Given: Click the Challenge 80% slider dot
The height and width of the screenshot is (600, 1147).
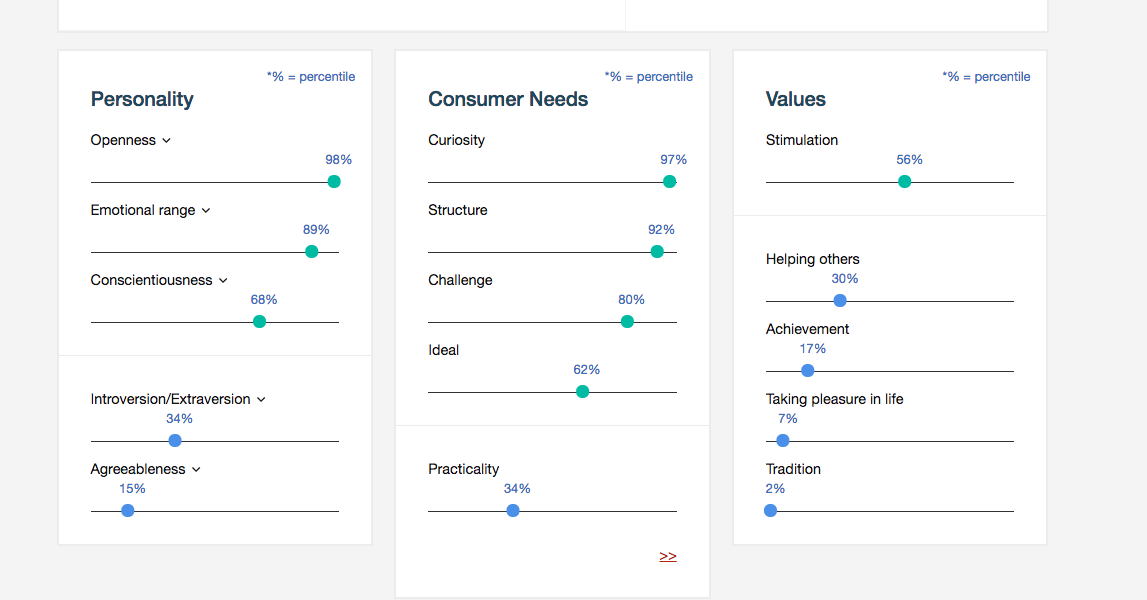Looking at the screenshot, I should point(627,322).
